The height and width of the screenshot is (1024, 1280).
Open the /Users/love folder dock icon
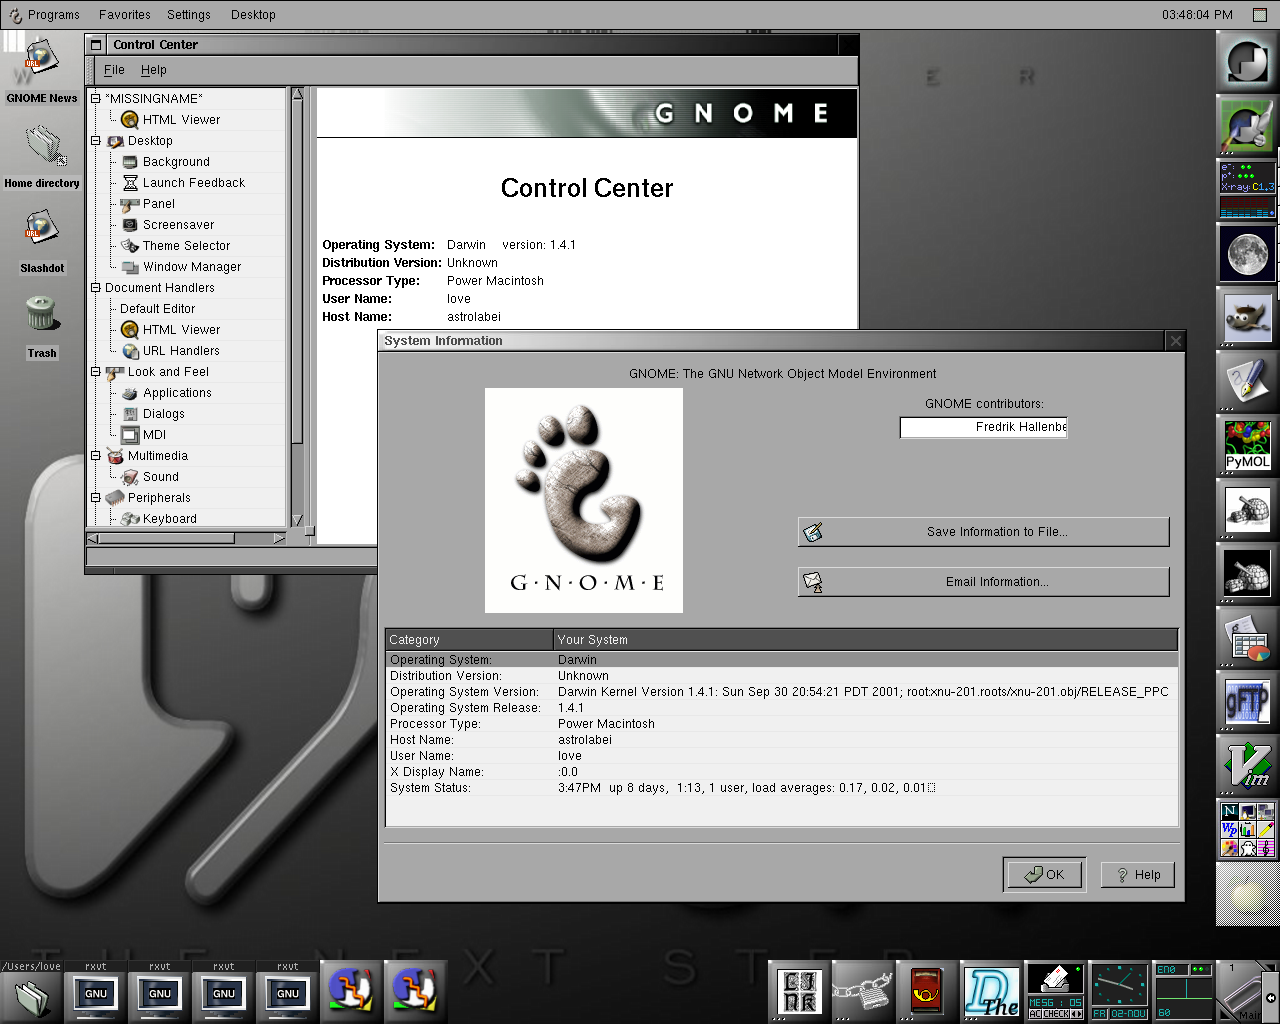[32, 992]
